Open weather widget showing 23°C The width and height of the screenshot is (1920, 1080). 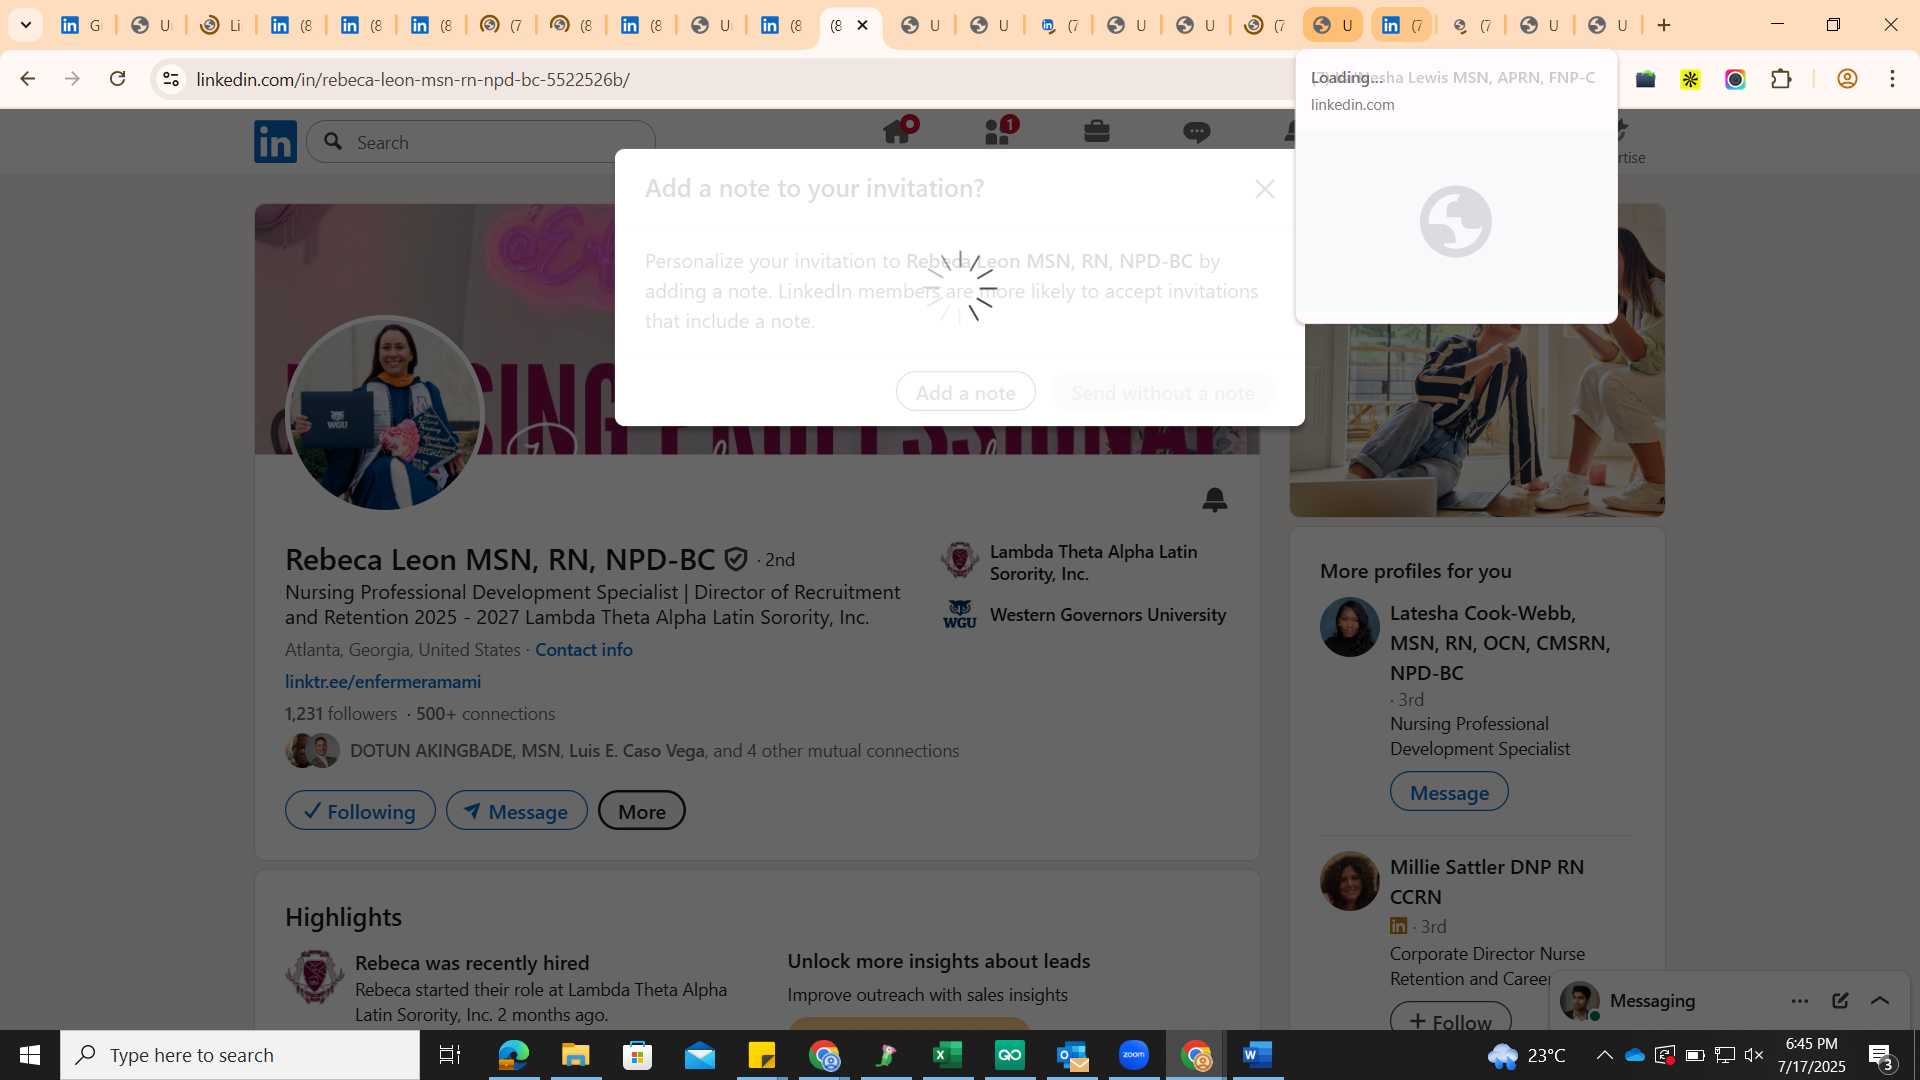tap(1527, 1055)
